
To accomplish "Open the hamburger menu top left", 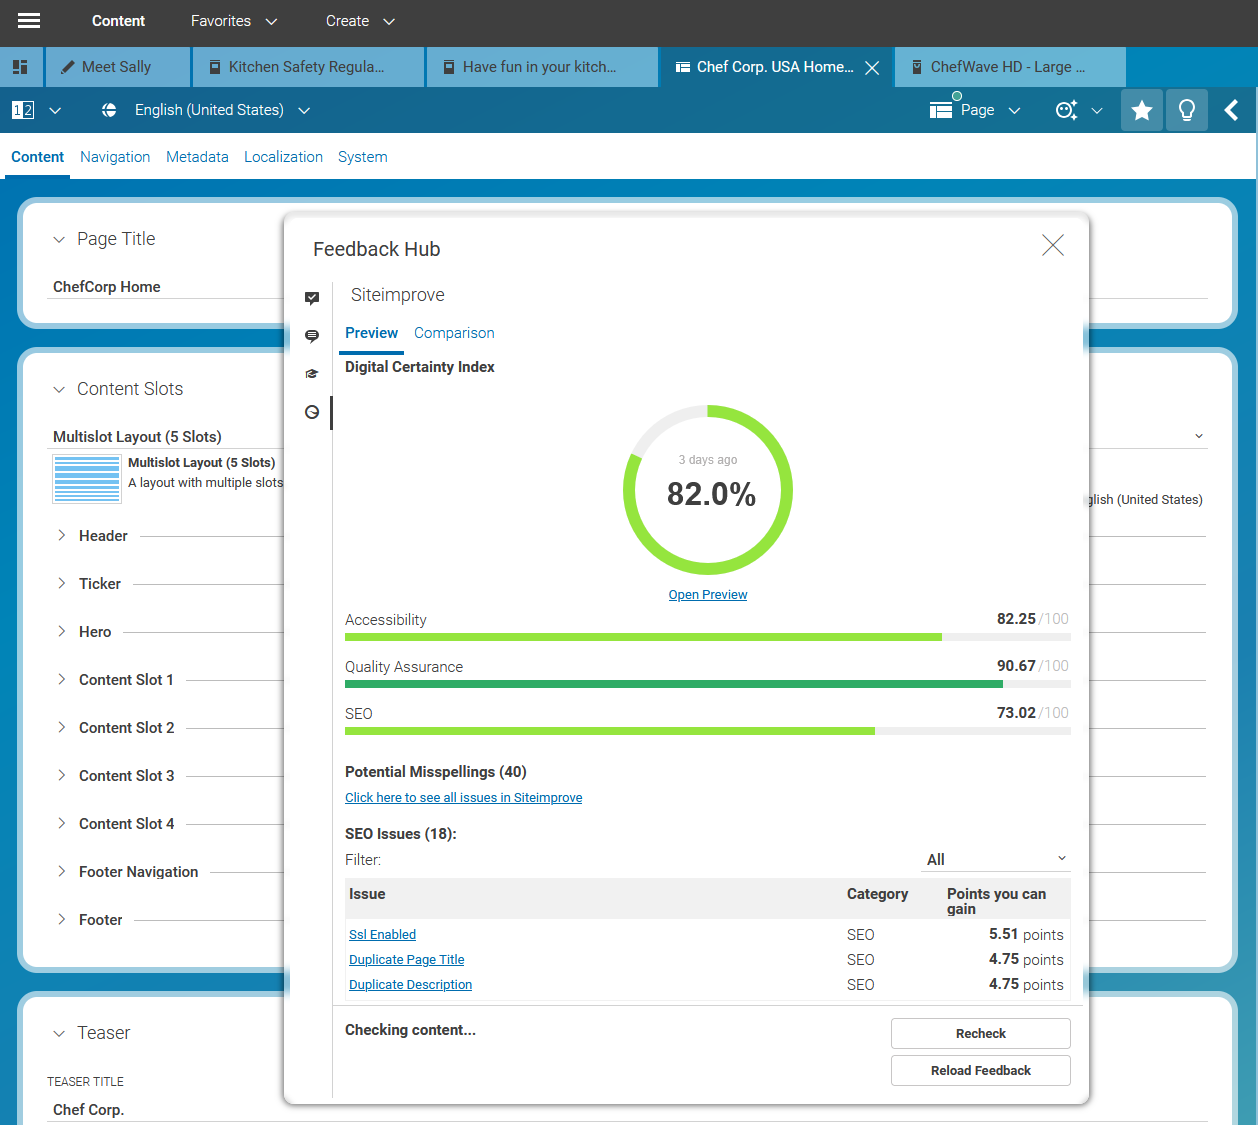I will pos(27,22).
